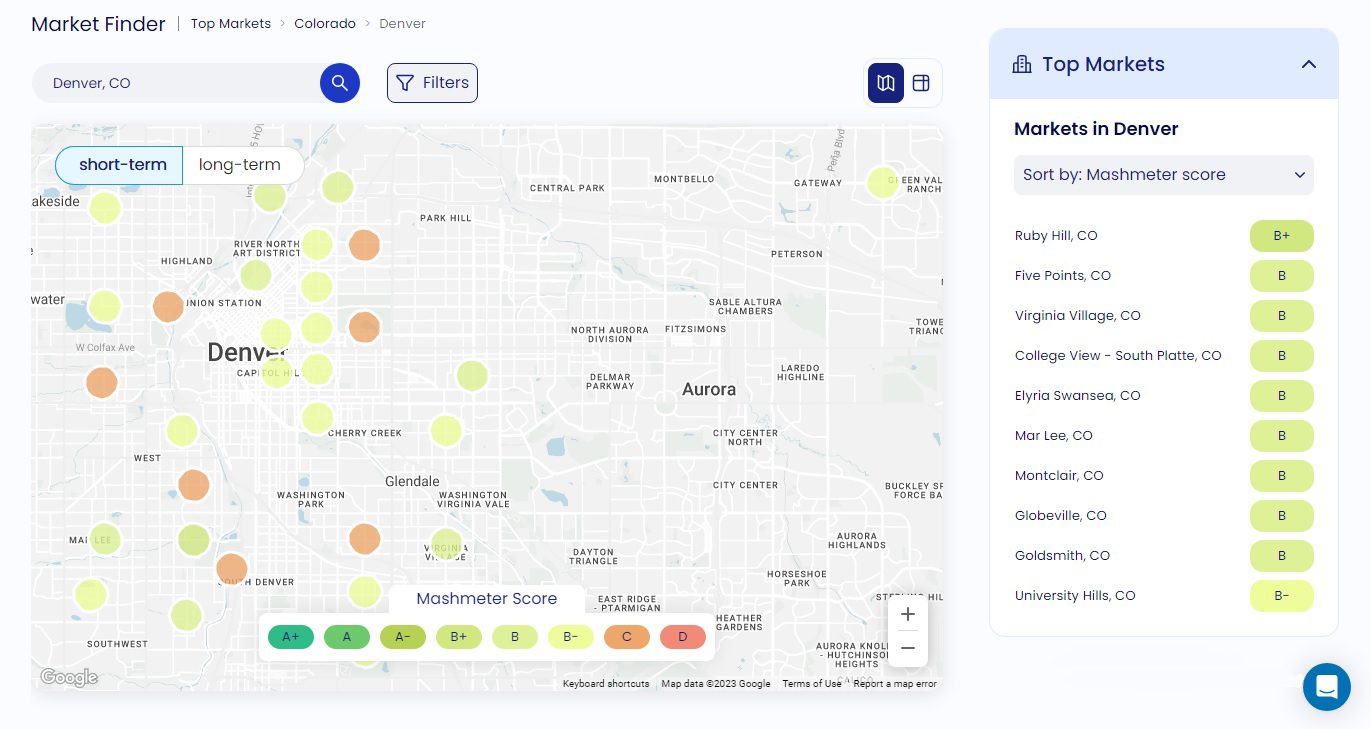The width and height of the screenshot is (1371, 729).
Task: Open the Sort by Mashmeter score dropdown
Action: (x=1164, y=175)
